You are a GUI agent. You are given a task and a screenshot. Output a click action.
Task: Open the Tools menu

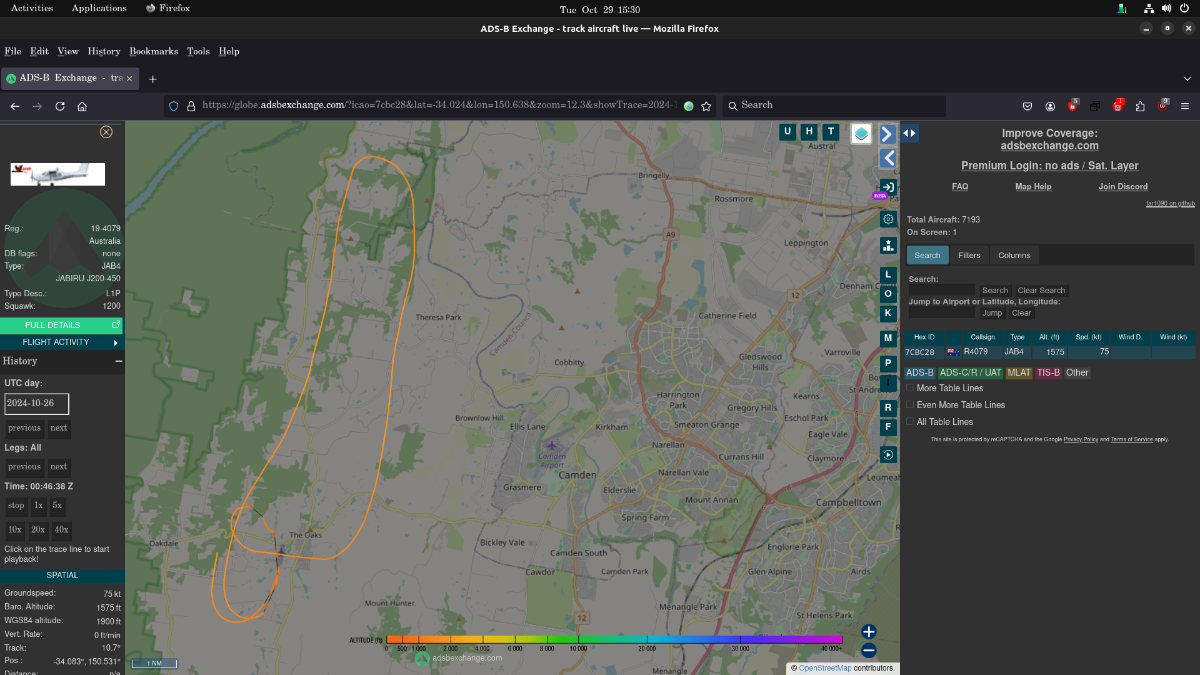pos(198,51)
